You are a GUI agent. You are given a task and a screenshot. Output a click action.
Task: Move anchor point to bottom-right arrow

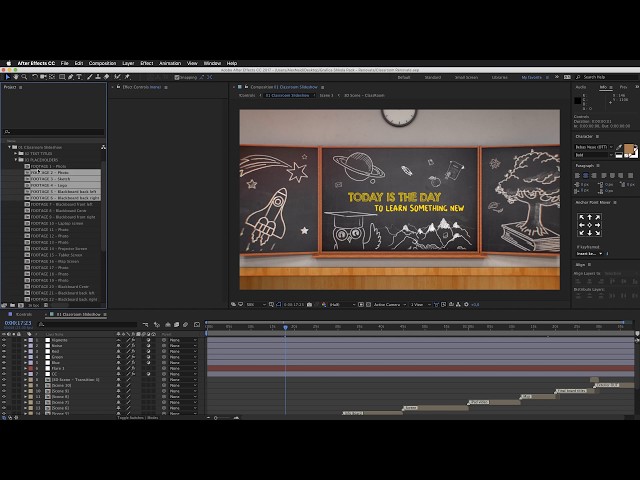(x=598, y=233)
